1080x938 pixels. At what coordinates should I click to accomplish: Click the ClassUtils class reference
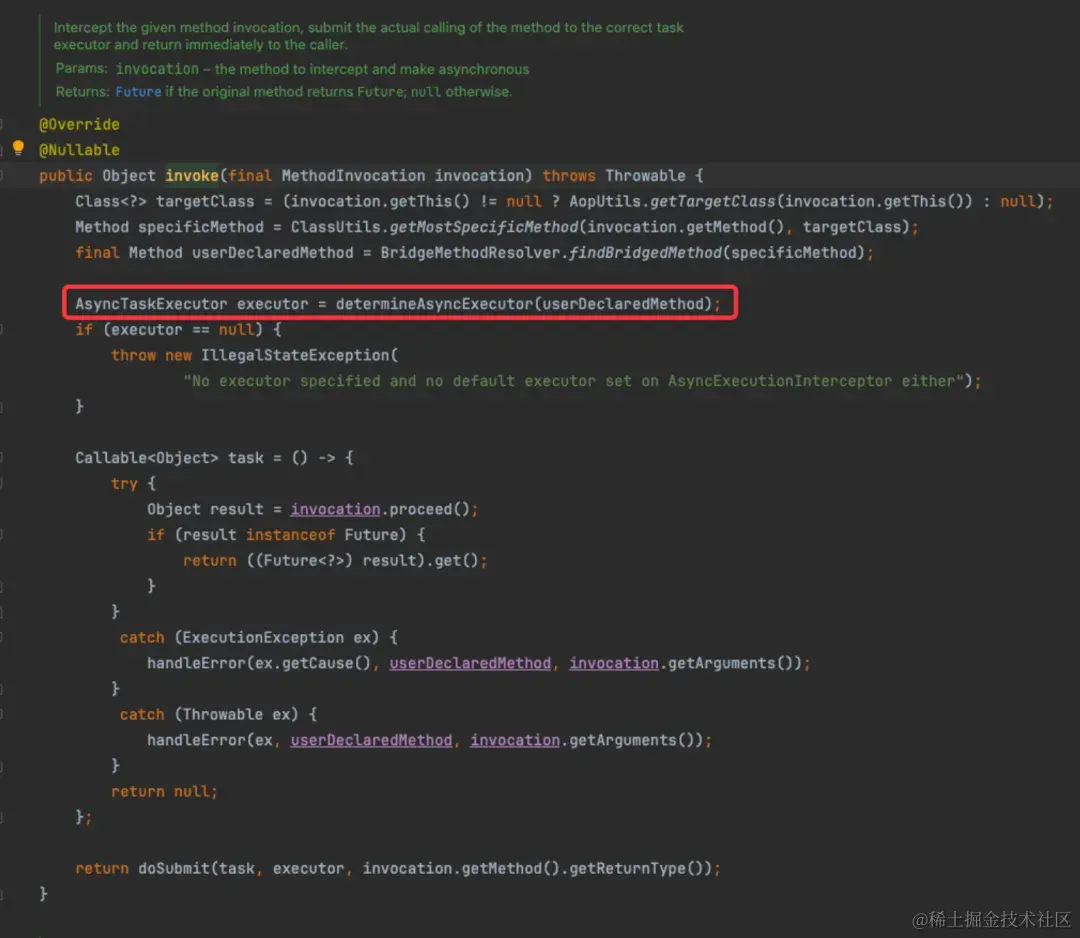coord(335,227)
